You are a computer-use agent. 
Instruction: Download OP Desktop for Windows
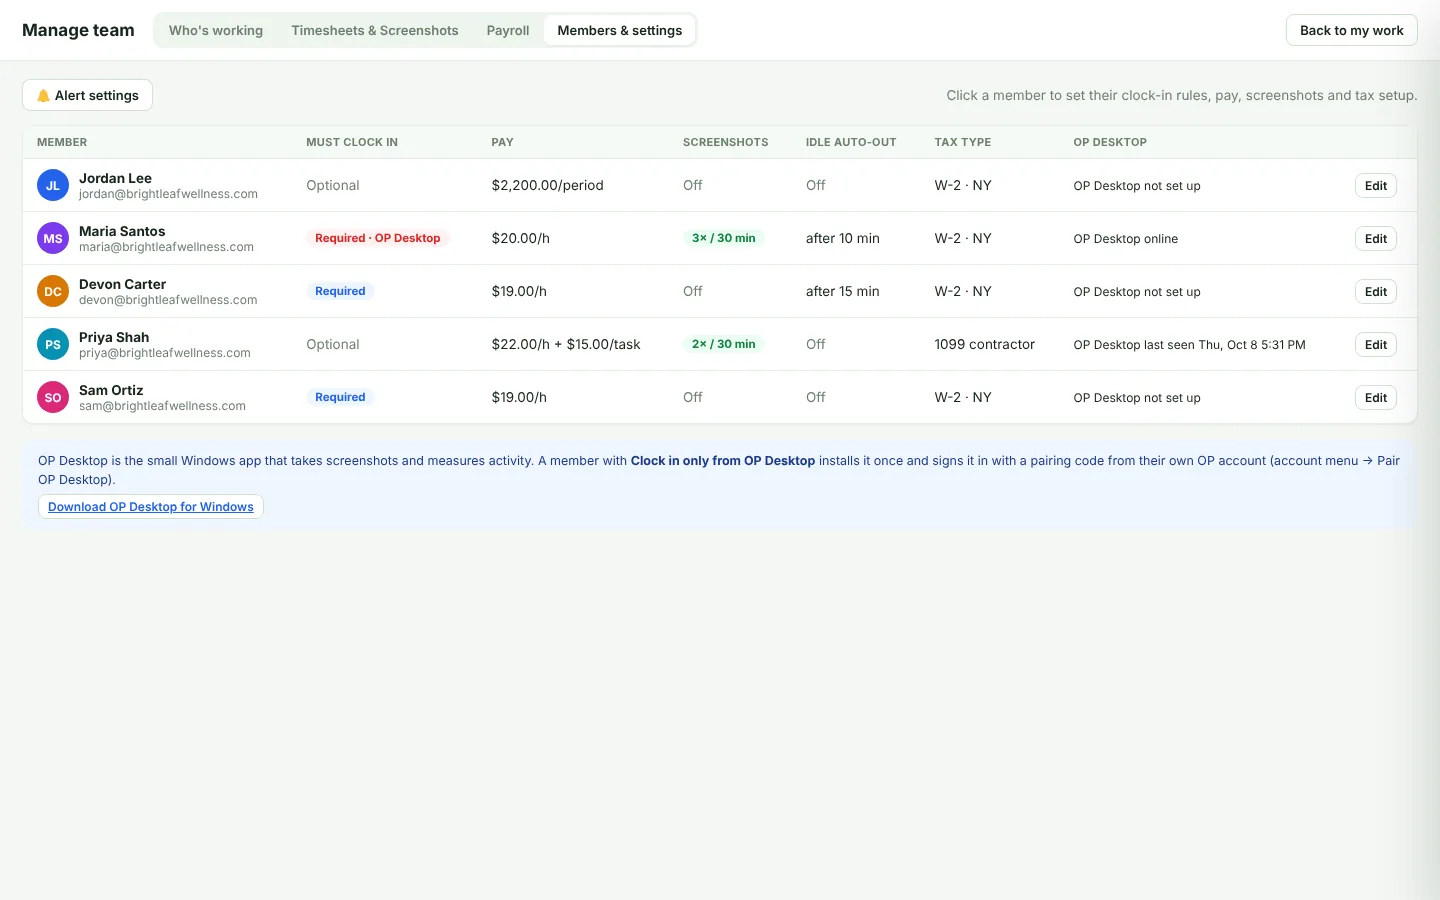(151, 507)
